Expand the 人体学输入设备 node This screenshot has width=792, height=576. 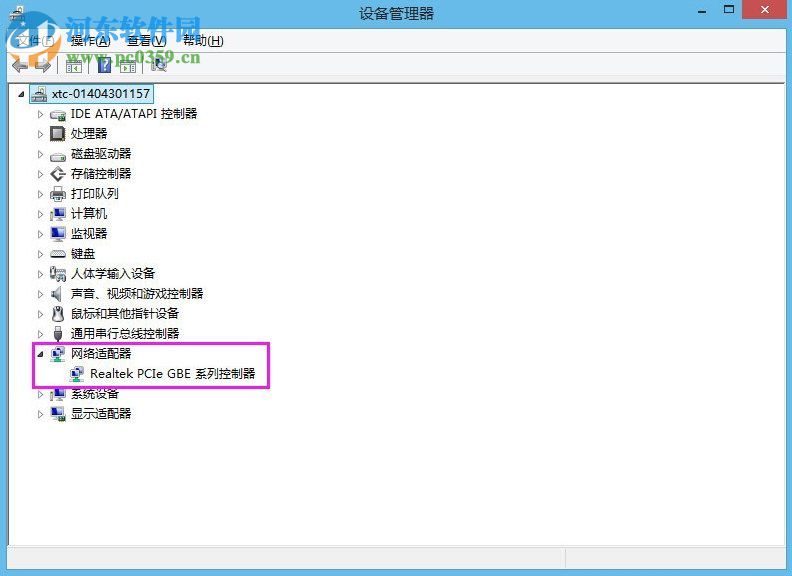pyautogui.click(x=40, y=274)
